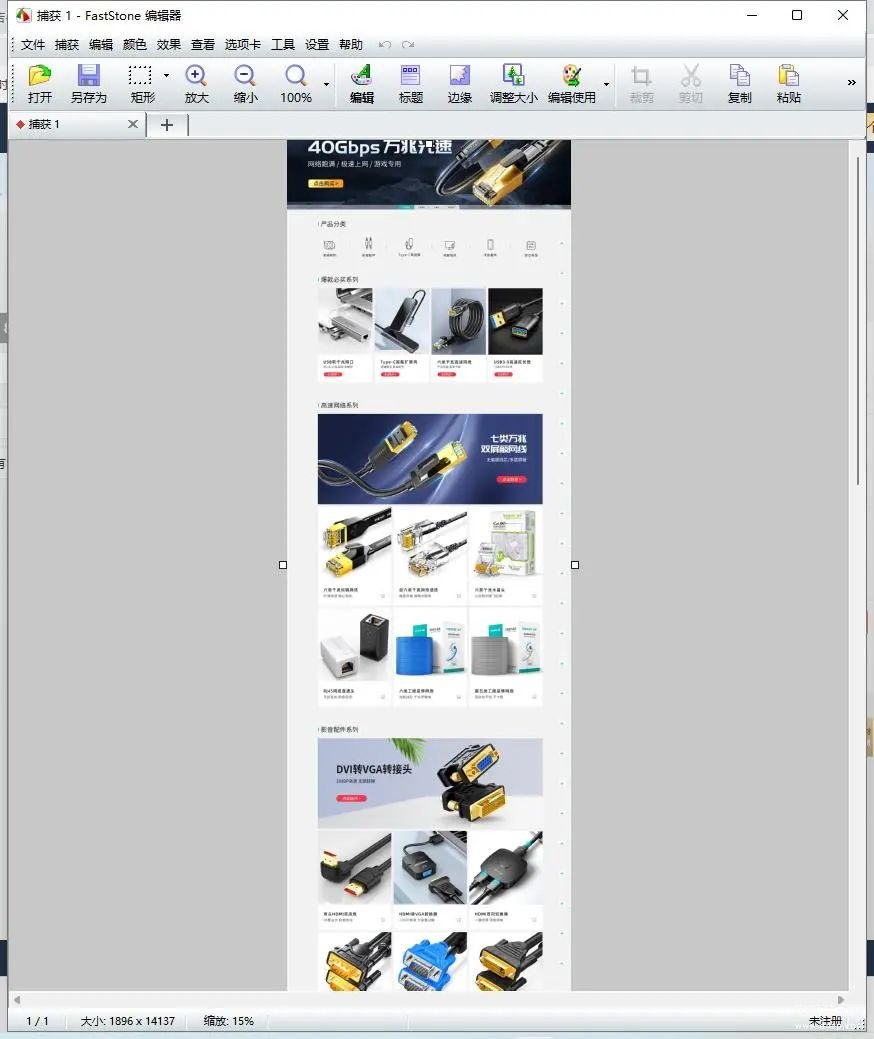The image size is (874, 1039).
Task: Minimize the FastStone editor window
Action: (751, 15)
